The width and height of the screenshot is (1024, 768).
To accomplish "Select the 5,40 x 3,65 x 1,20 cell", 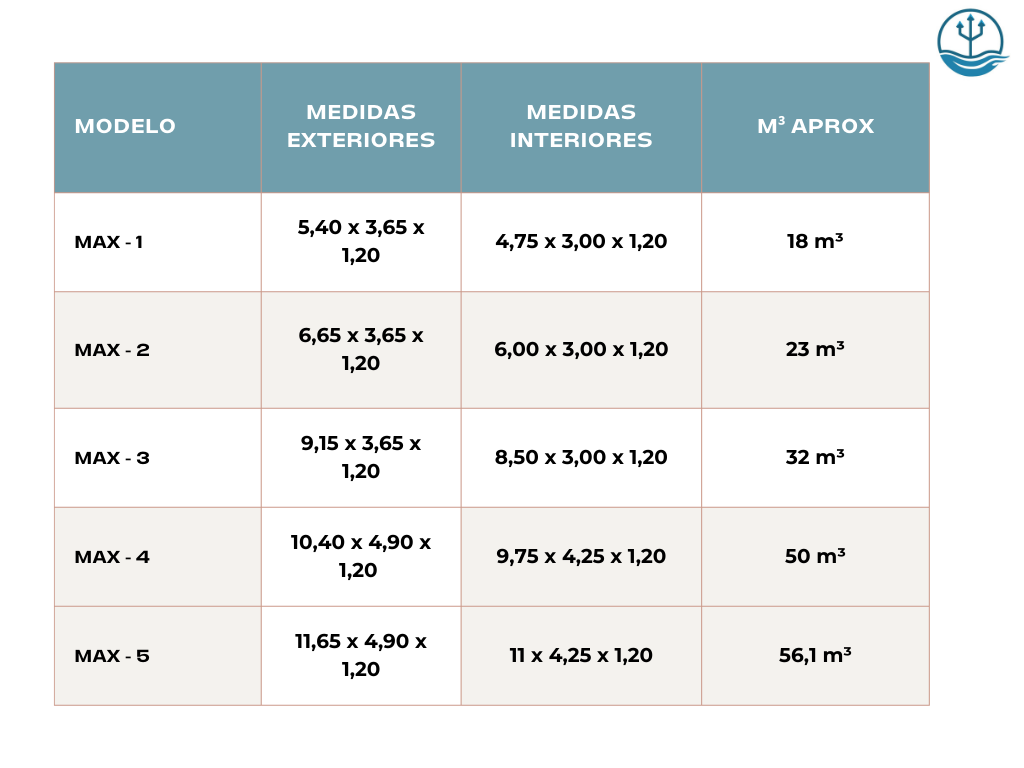I will [361, 242].
